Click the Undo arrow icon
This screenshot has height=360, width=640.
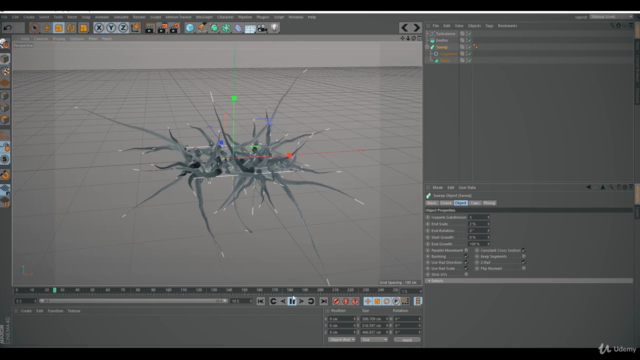[8, 28]
